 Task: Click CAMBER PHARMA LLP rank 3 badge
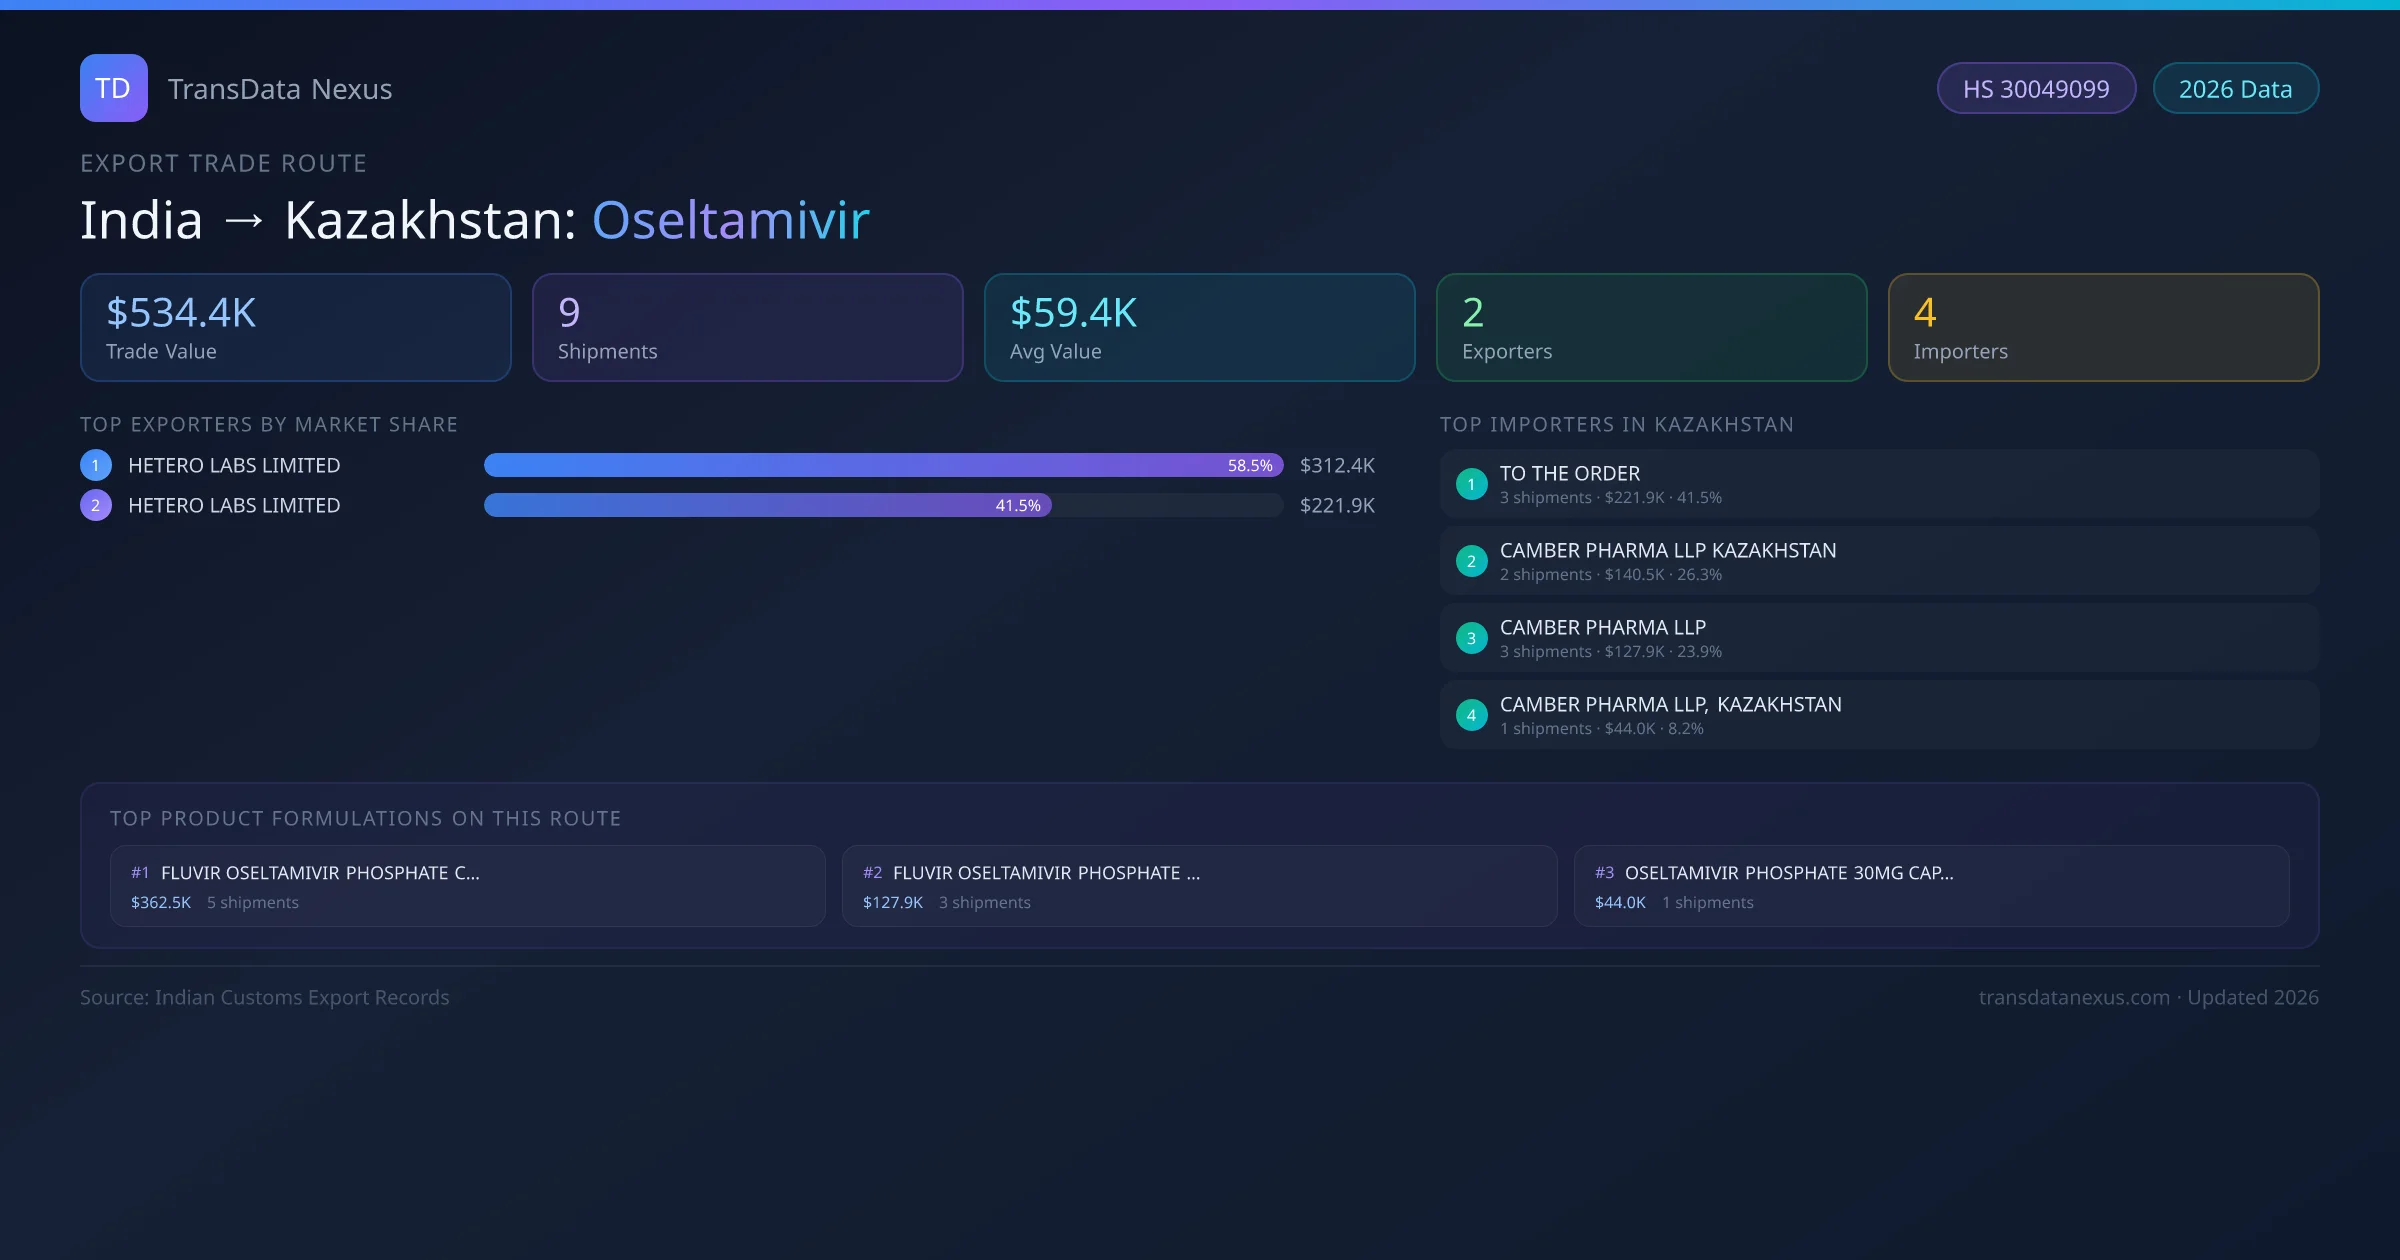click(x=1471, y=638)
